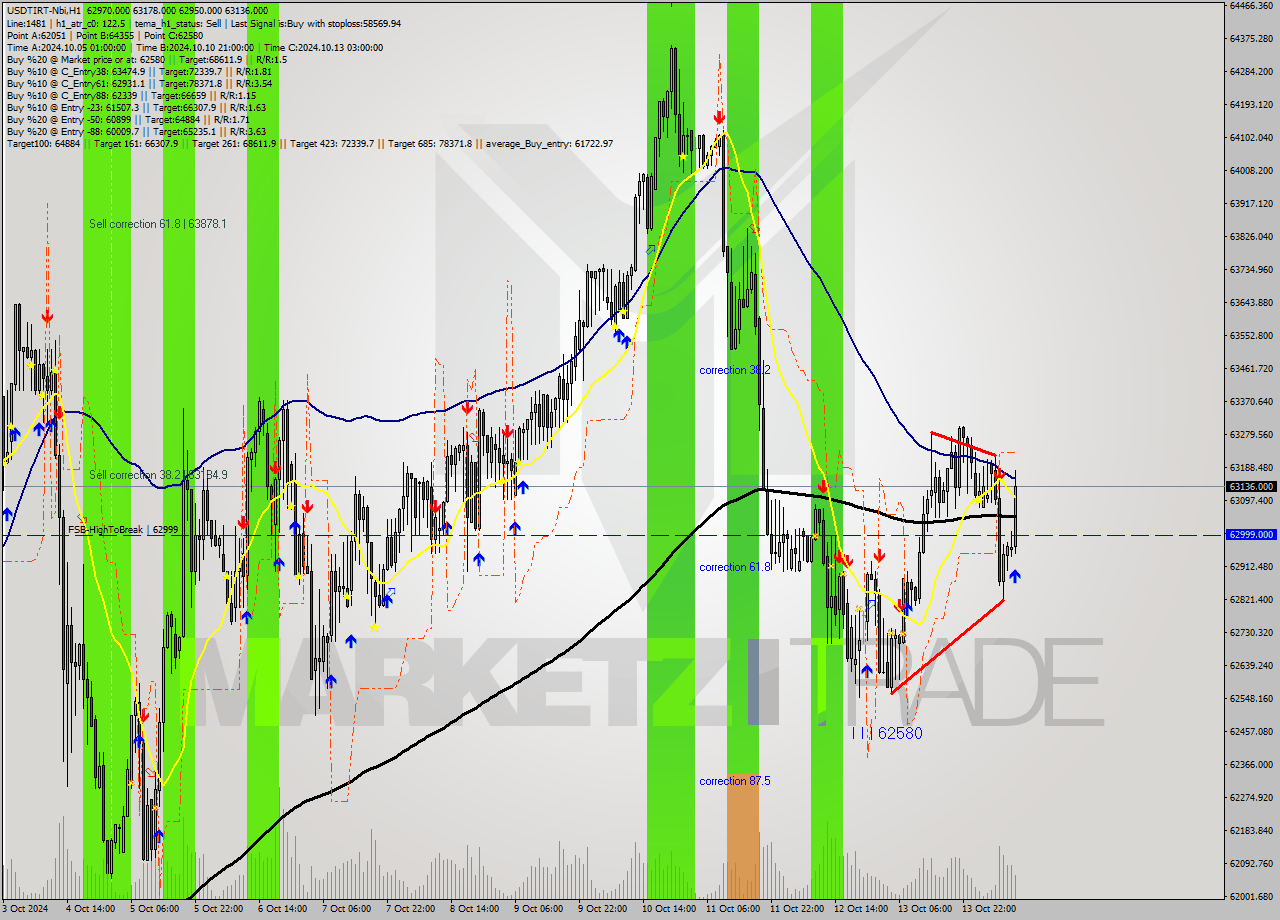Click the 63643.880 price axis label

point(1250,302)
